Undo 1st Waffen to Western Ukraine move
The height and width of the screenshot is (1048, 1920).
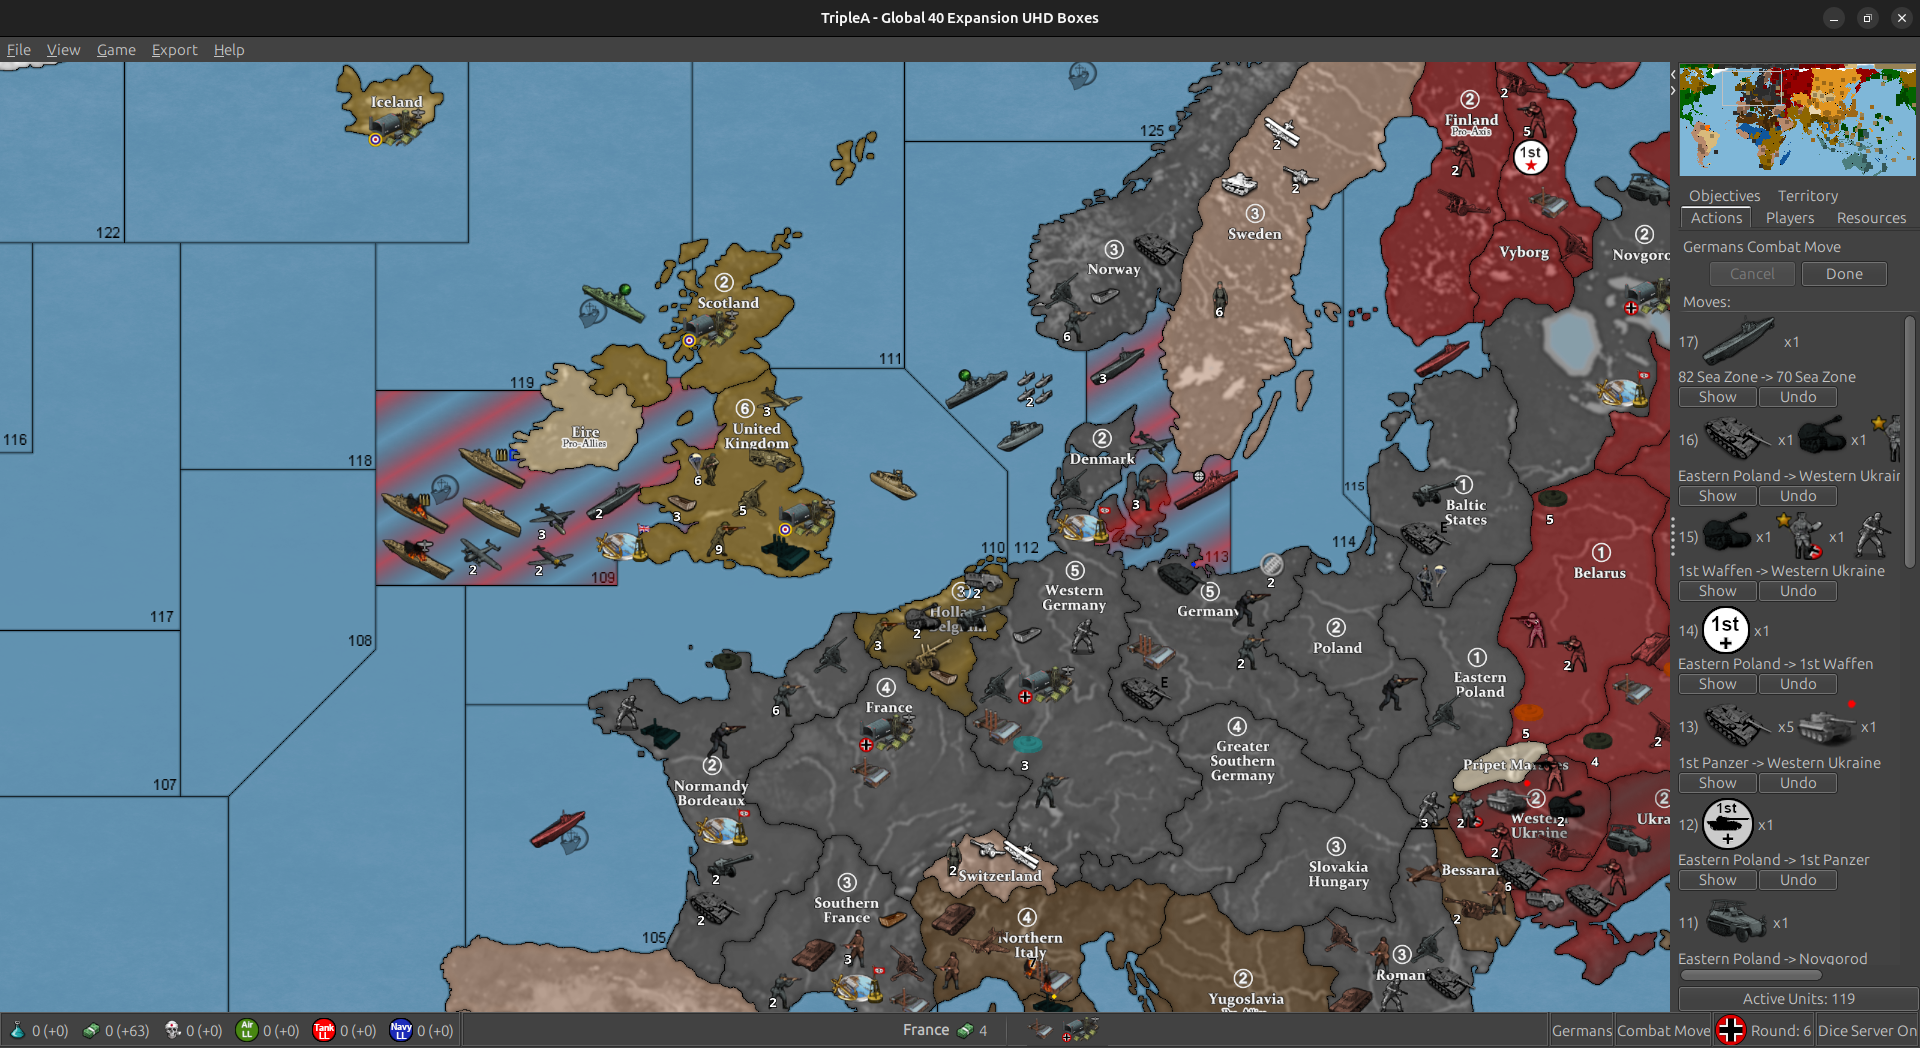(x=1797, y=591)
